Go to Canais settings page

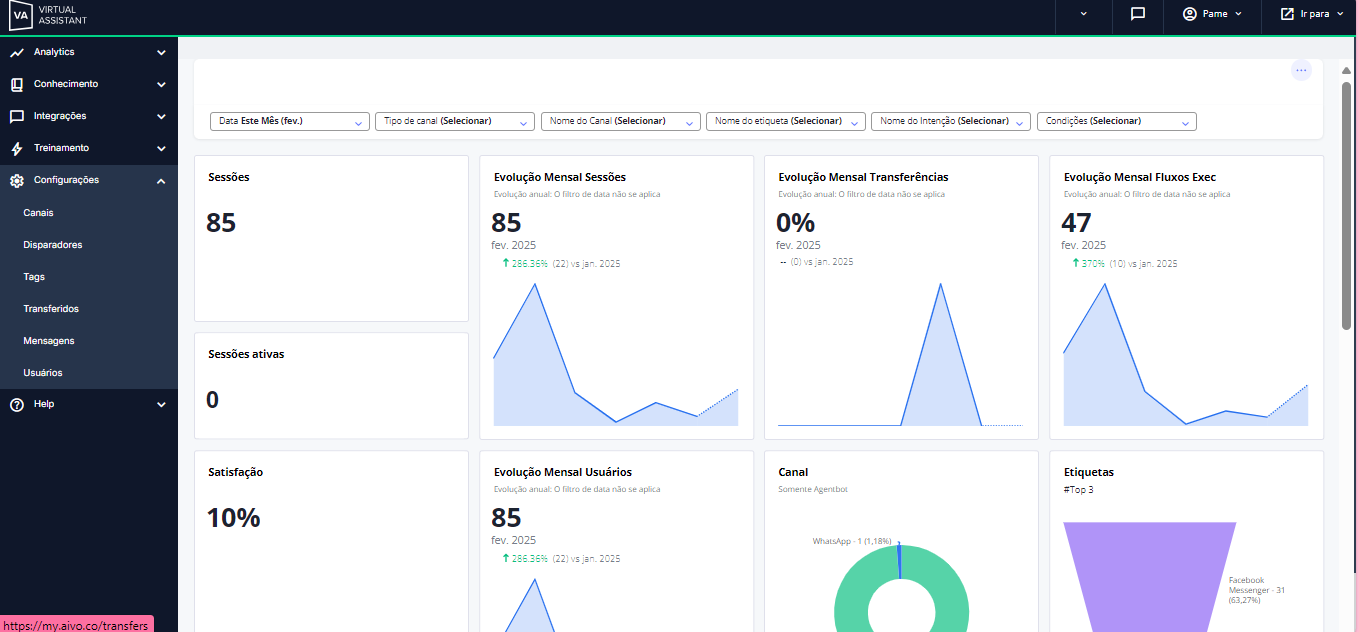39,213
